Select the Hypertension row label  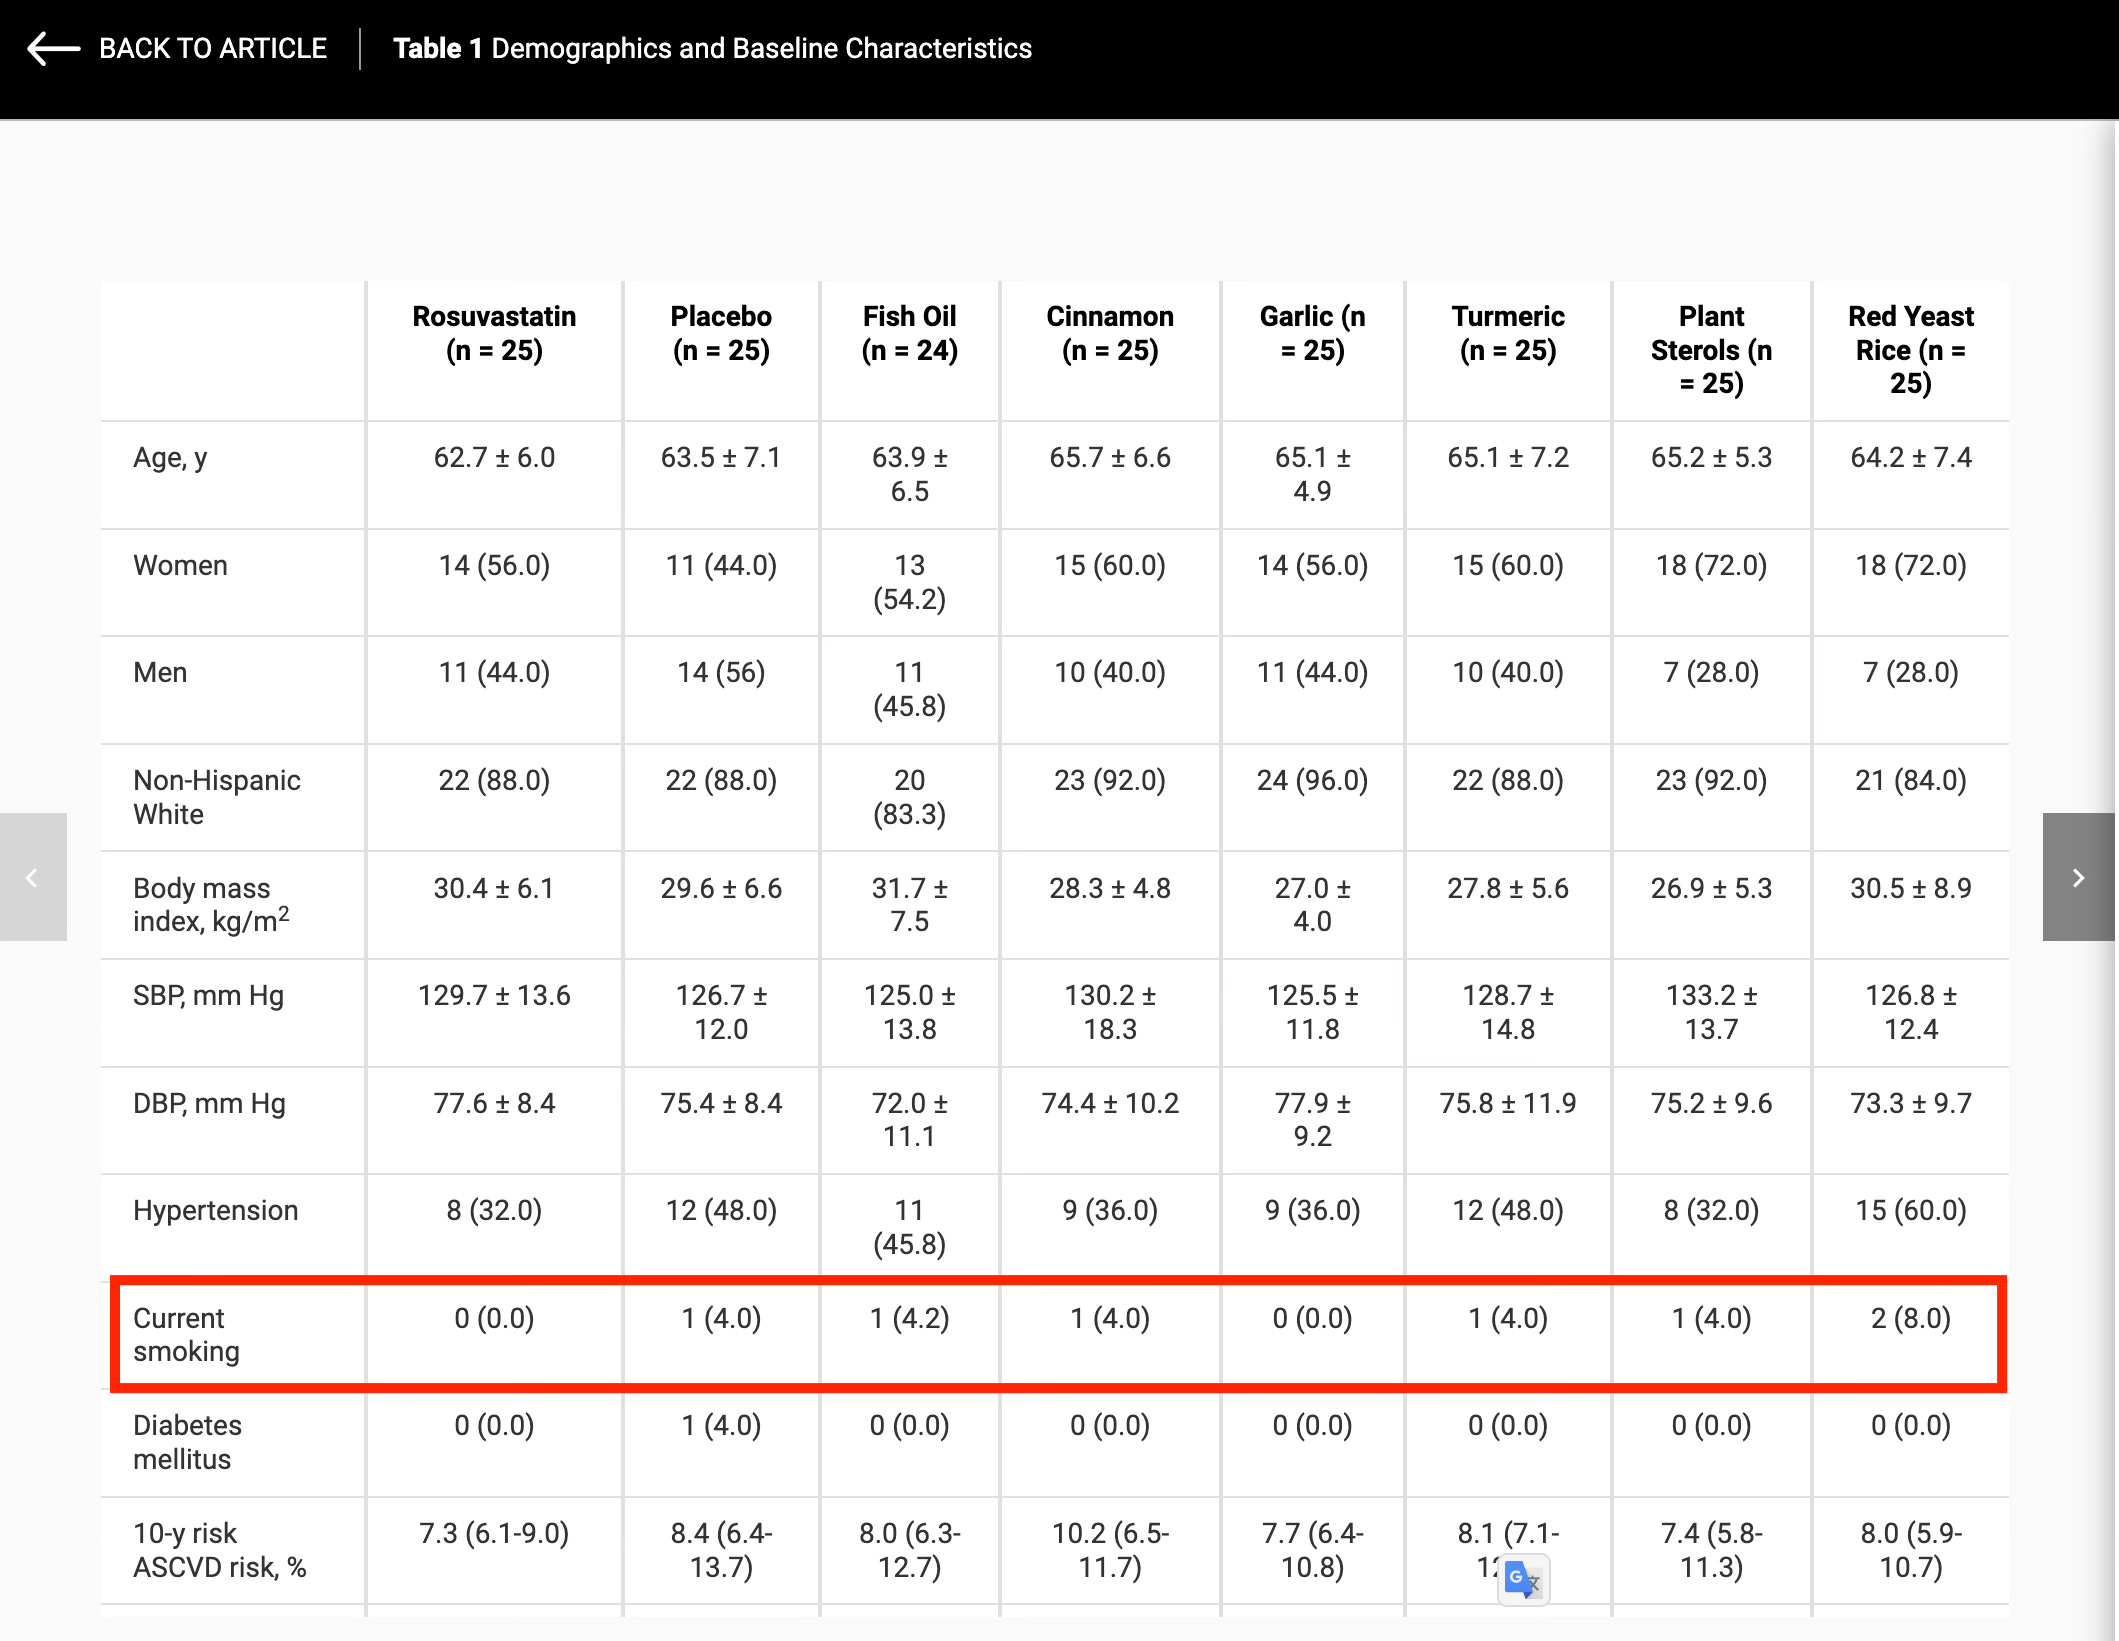tap(215, 1210)
